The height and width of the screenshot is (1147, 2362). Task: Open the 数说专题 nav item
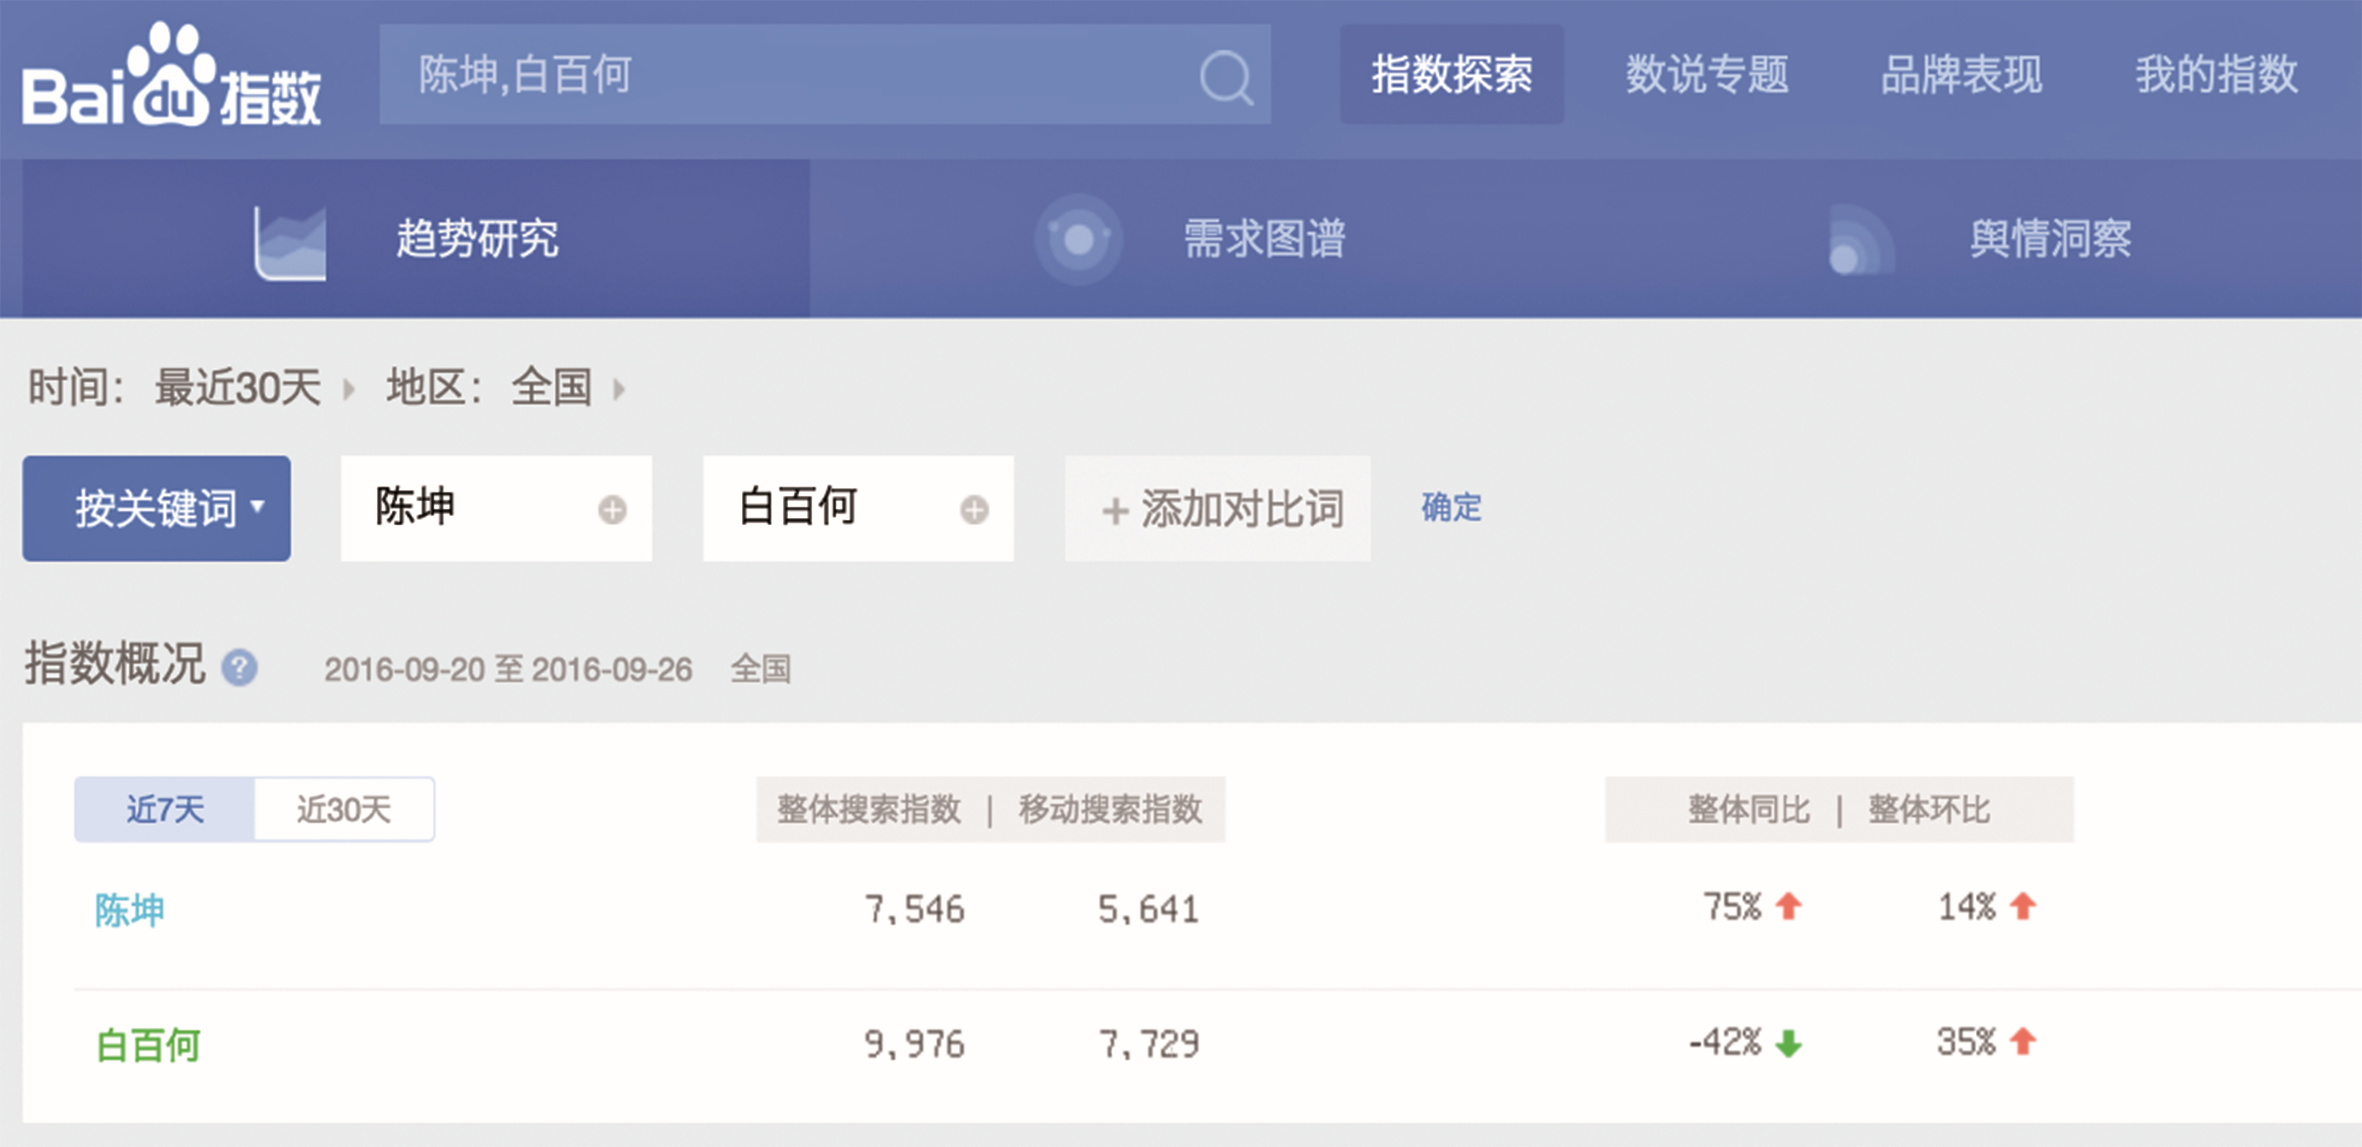pyautogui.click(x=1707, y=75)
